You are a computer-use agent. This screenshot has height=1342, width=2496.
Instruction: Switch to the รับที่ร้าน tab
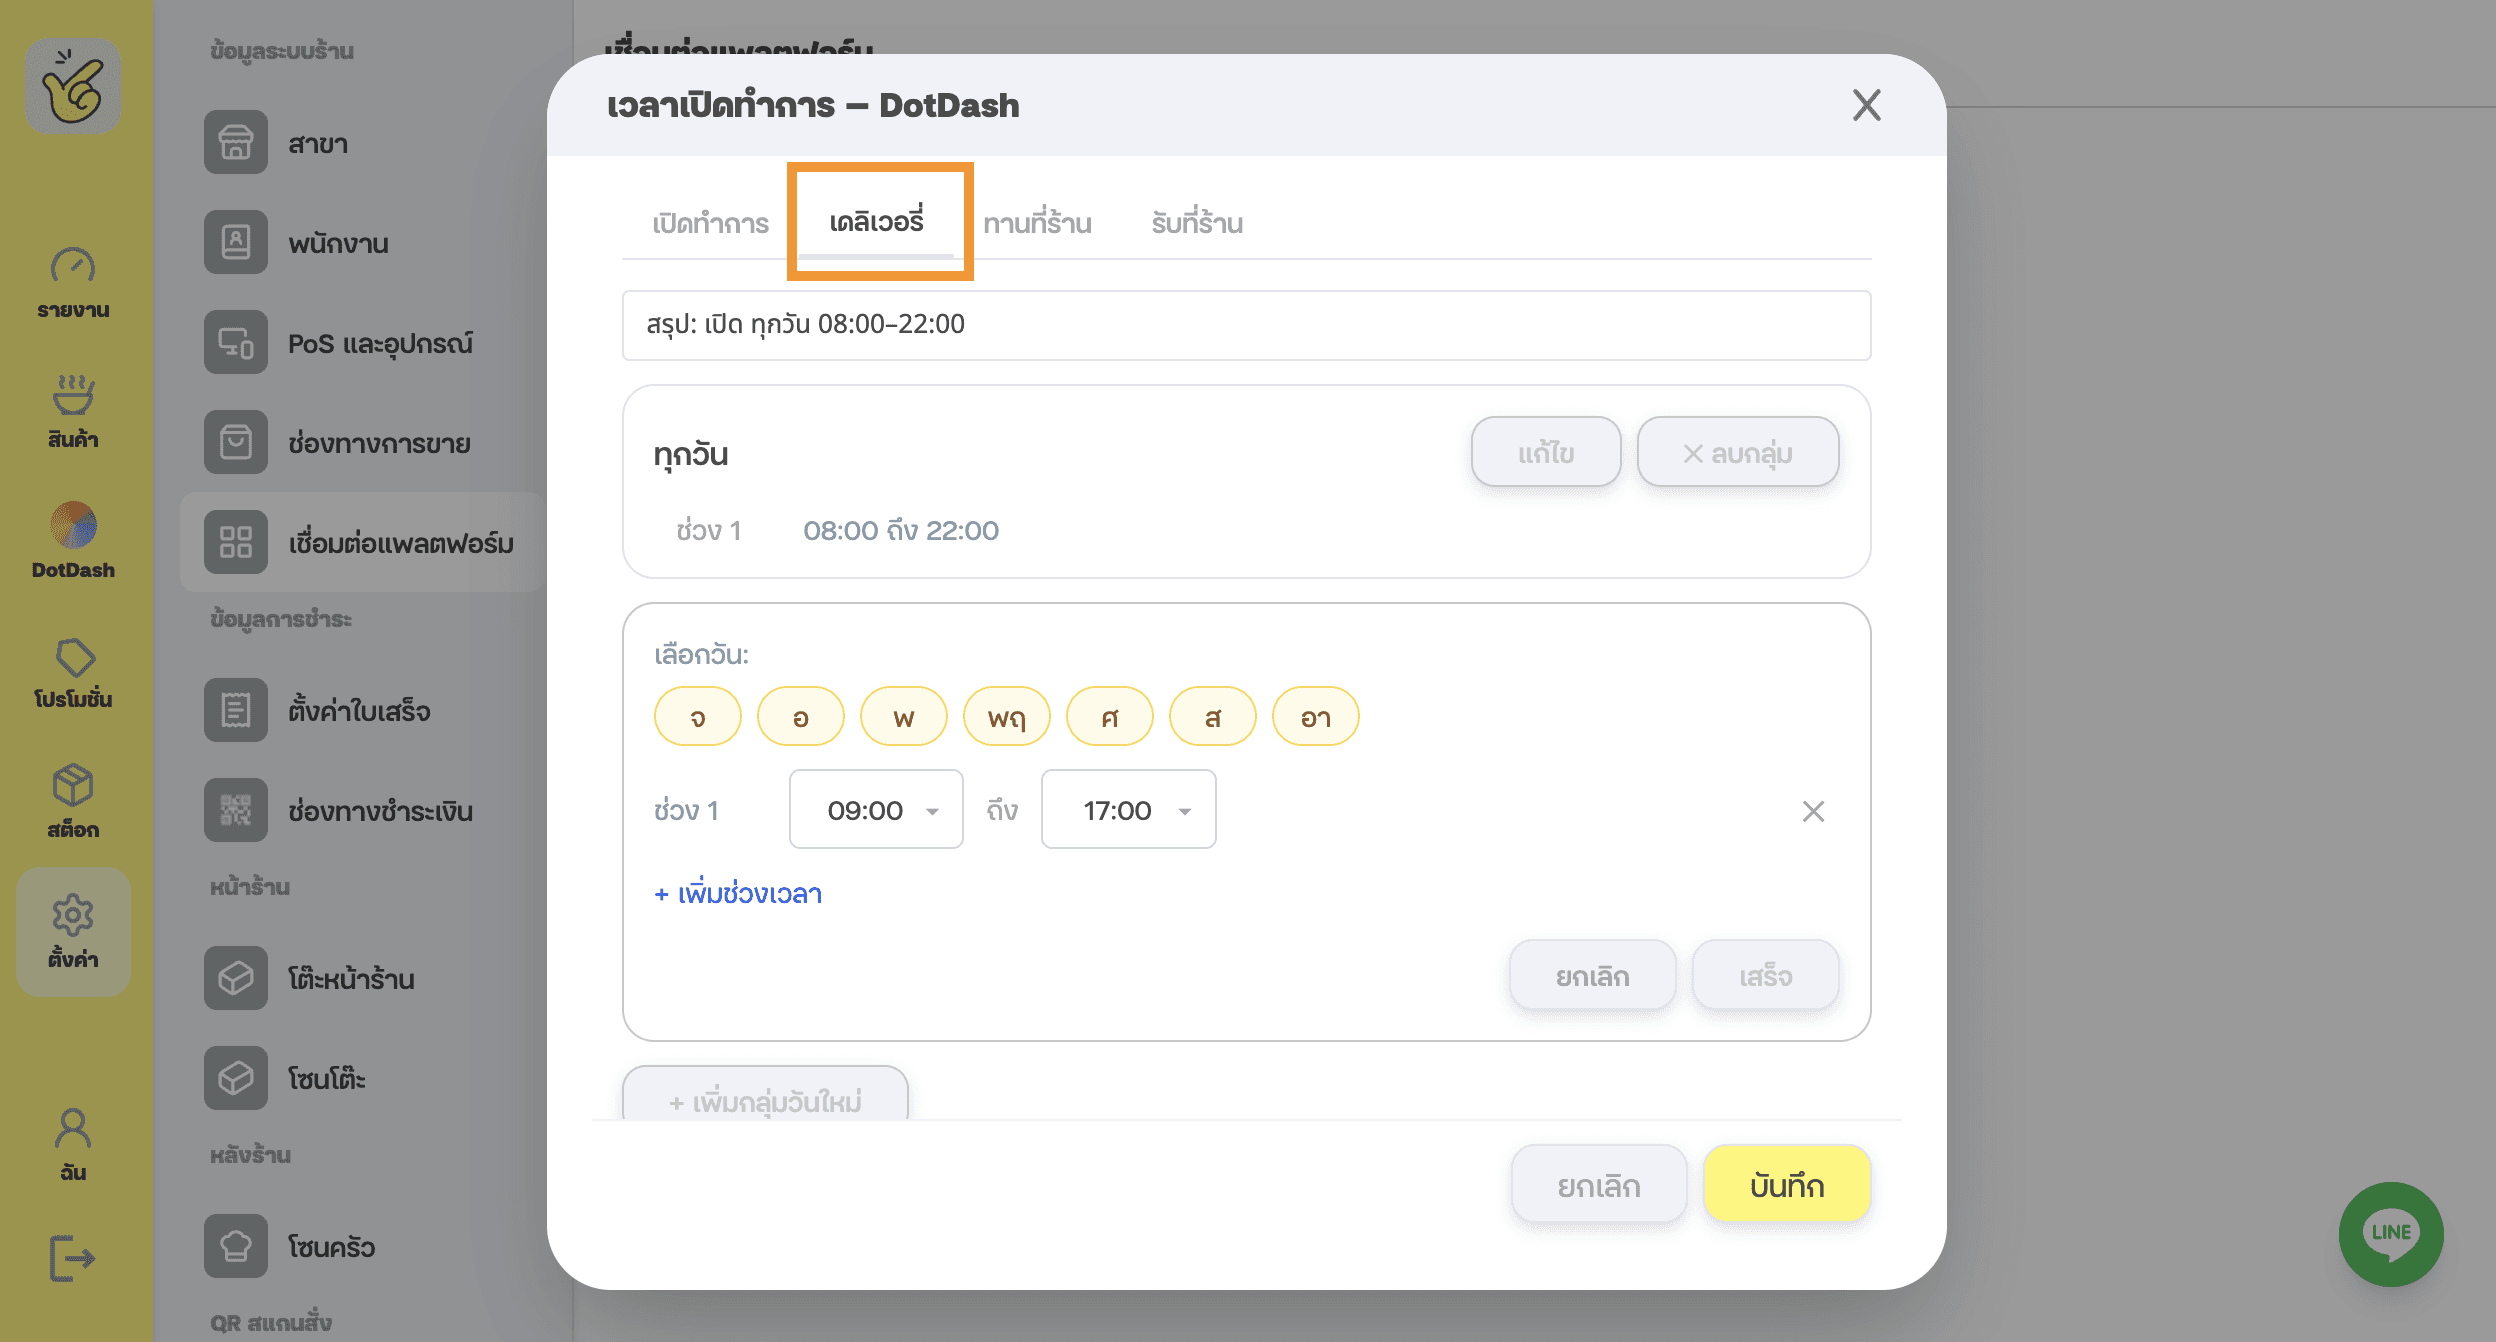[x=1197, y=223]
